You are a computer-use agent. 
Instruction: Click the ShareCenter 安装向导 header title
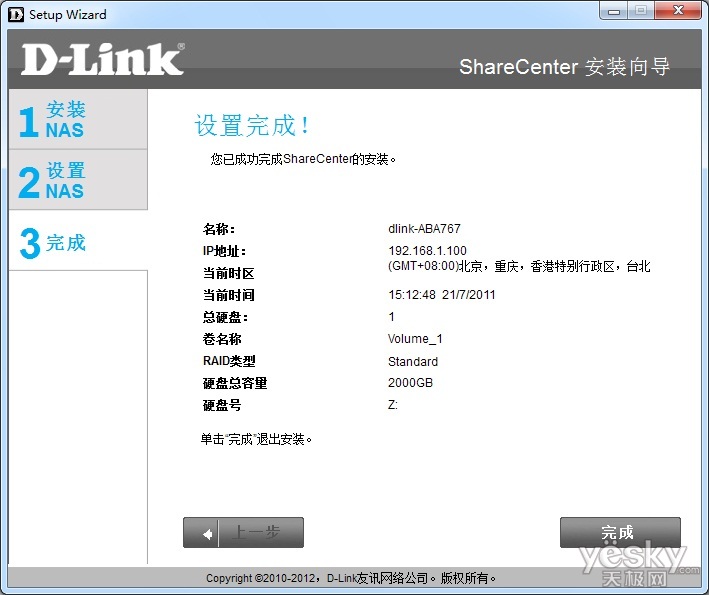[x=564, y=67]
